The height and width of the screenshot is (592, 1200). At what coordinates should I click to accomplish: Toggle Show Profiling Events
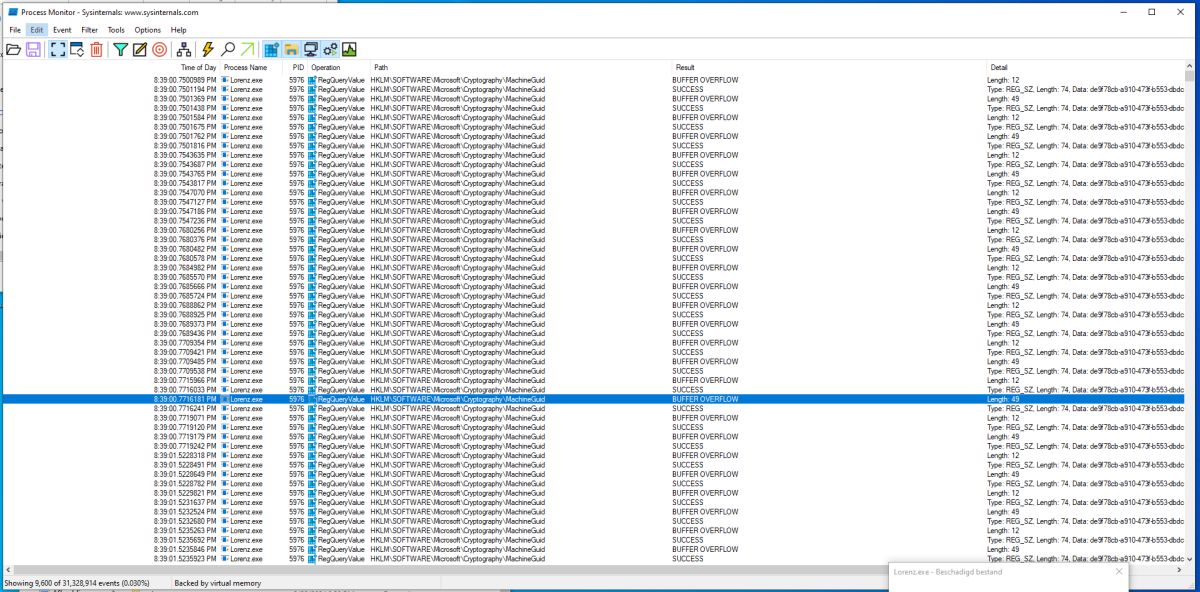[x=349, y=49]
